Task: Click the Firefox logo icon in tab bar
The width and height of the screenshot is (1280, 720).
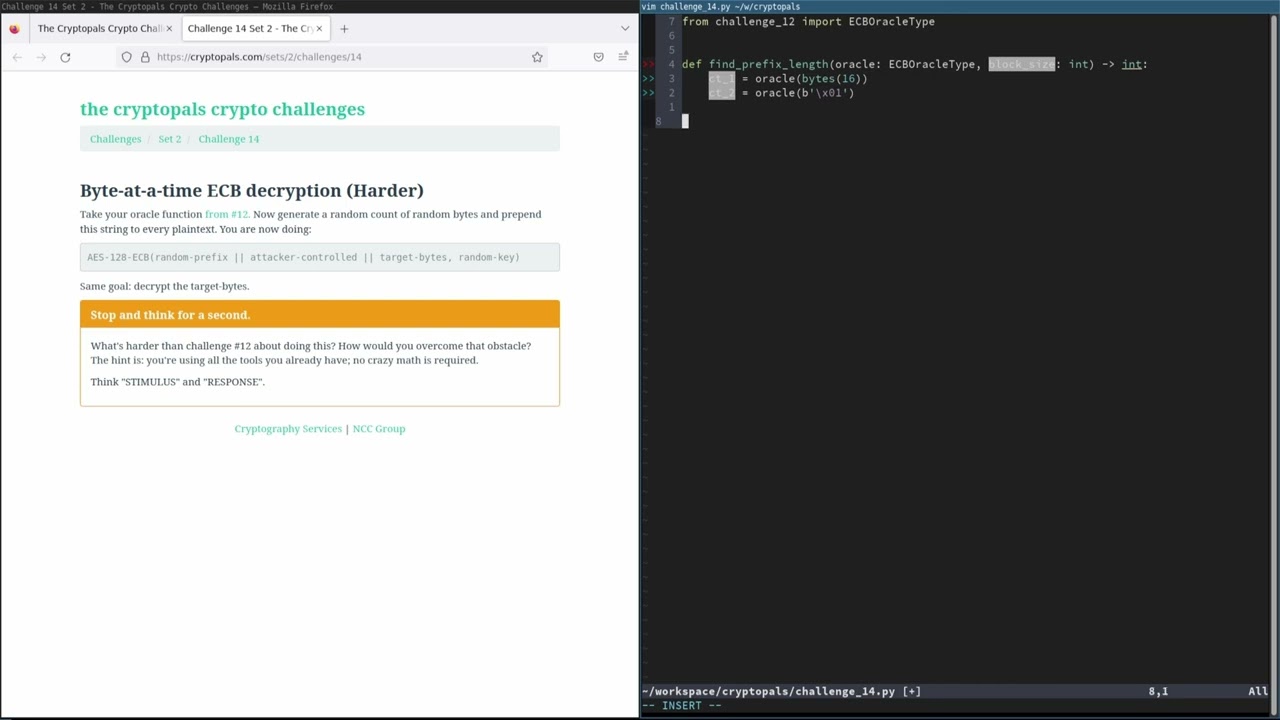Action: pos(14,29)
